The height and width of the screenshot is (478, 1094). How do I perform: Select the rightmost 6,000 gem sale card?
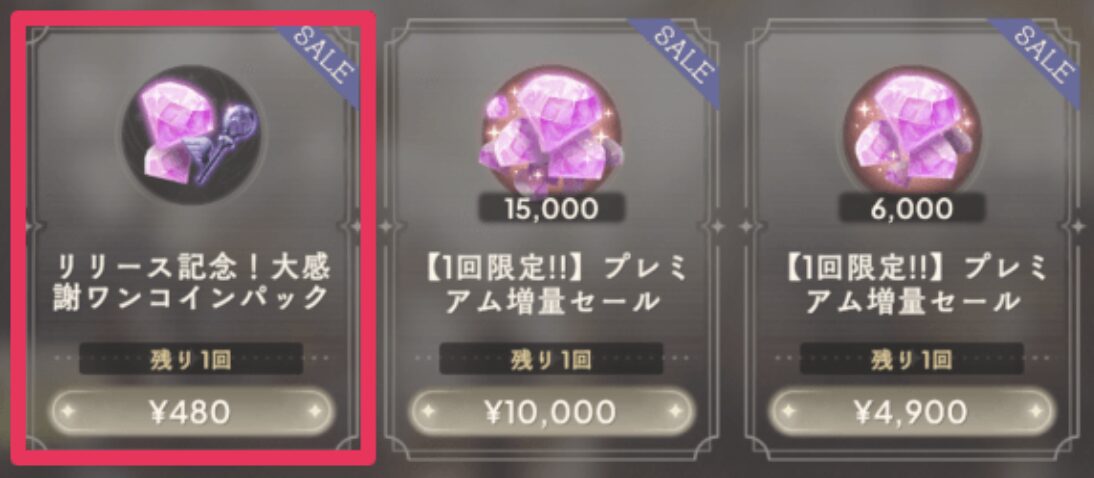pos(912,239)
